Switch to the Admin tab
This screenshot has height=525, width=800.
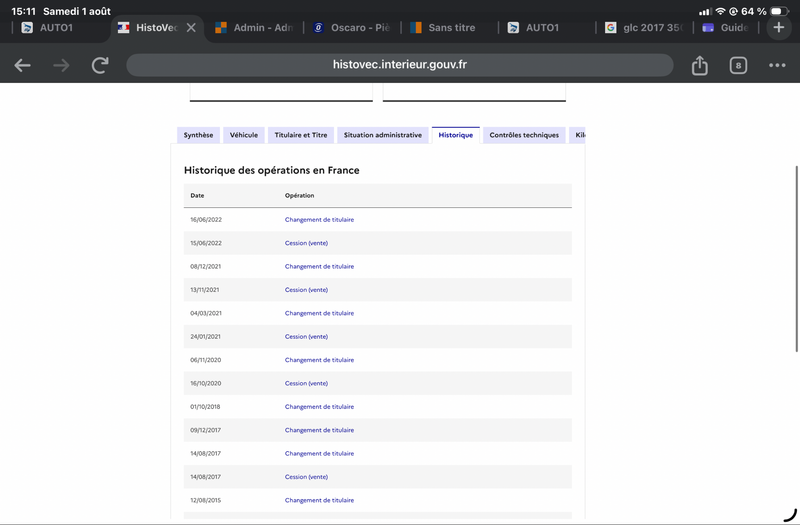pyautogui.click(x=255, y=28)
